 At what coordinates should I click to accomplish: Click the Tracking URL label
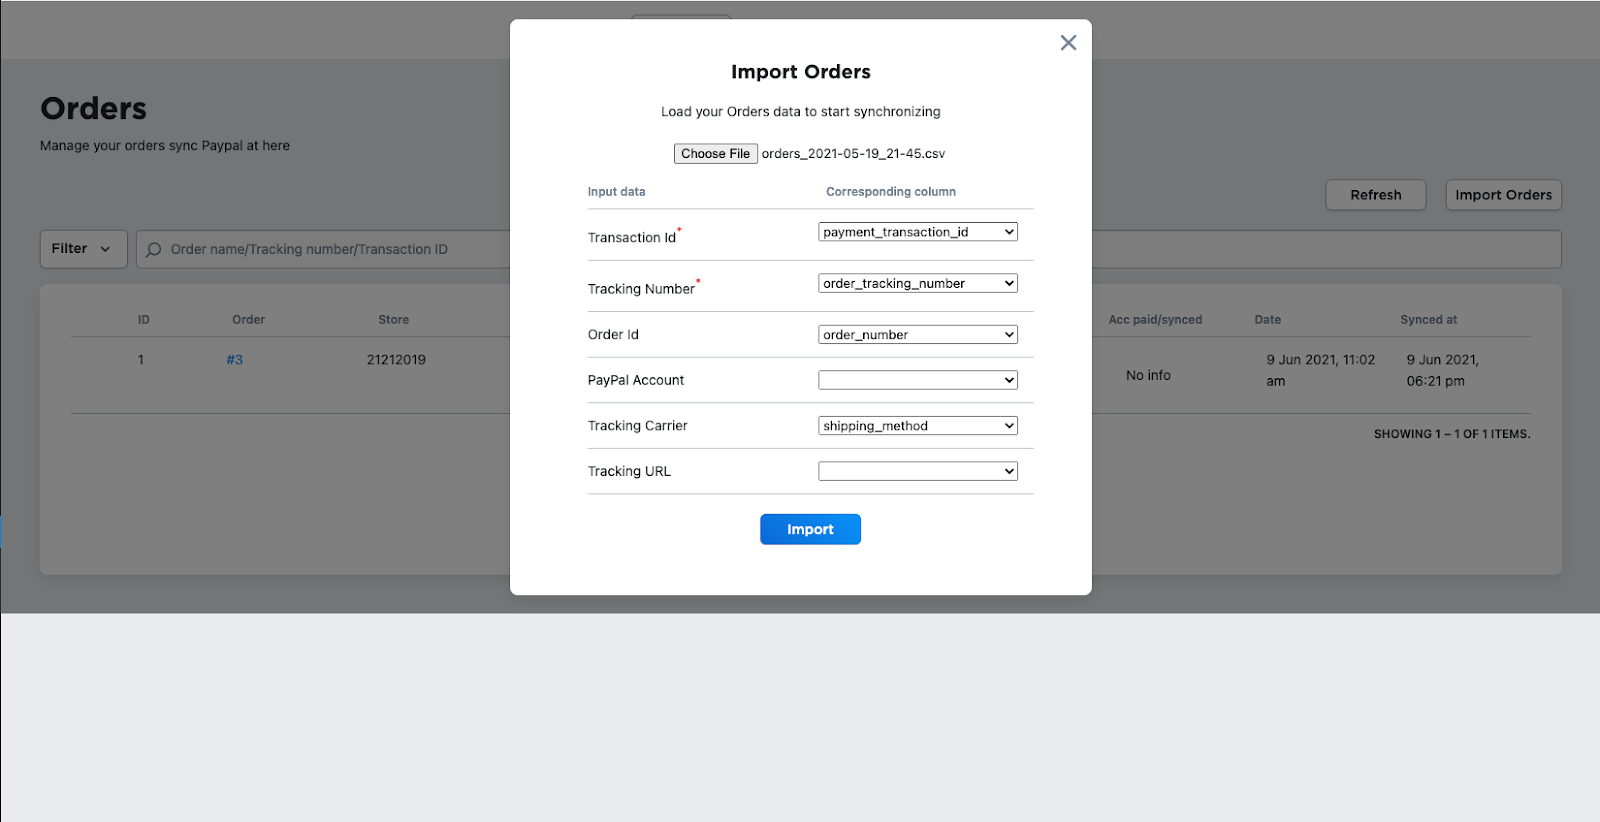click(x=629, y=472)
